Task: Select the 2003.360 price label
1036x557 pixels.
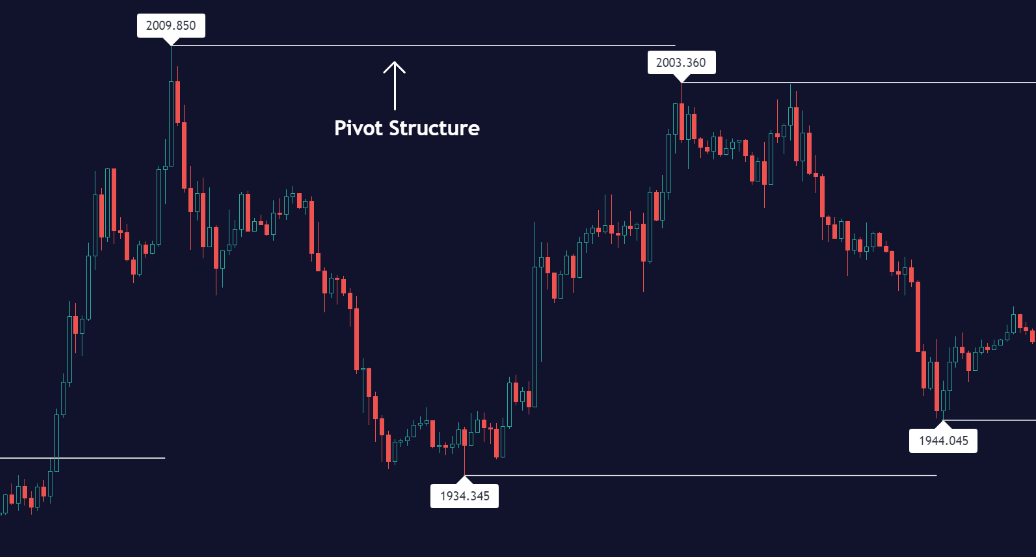Action: pos(680,63)
